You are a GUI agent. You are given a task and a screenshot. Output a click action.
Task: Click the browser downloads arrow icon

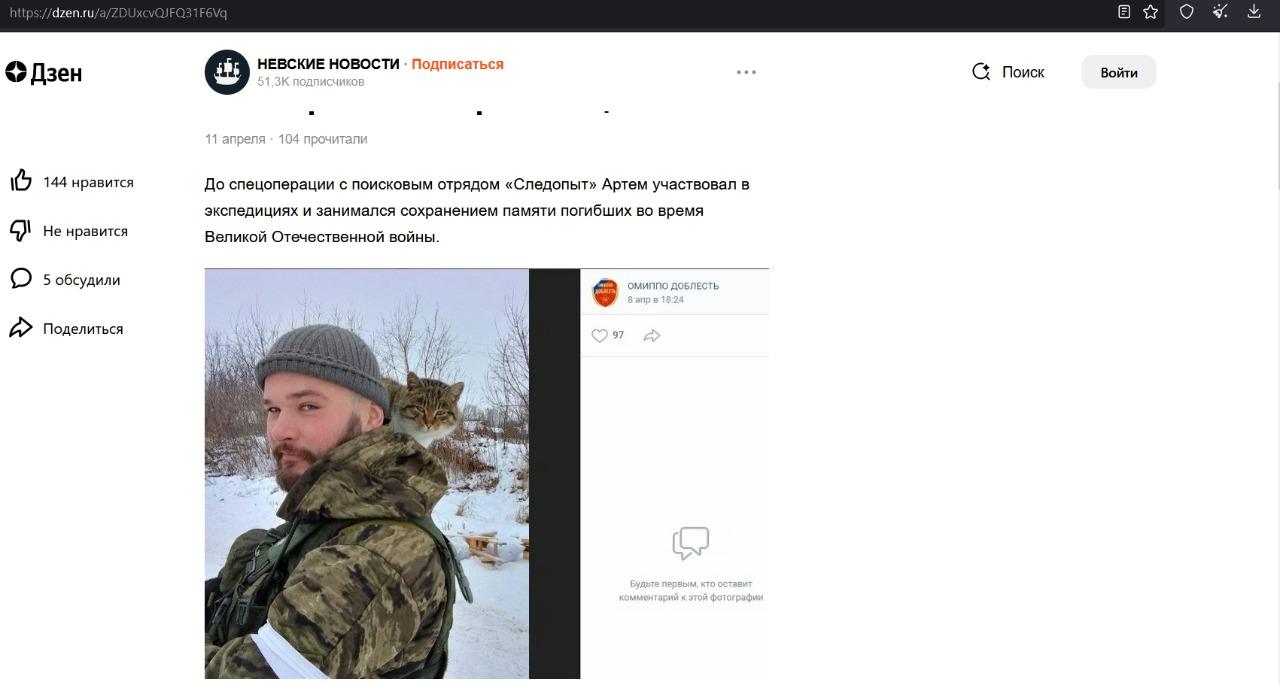[x=1254, y=12]
